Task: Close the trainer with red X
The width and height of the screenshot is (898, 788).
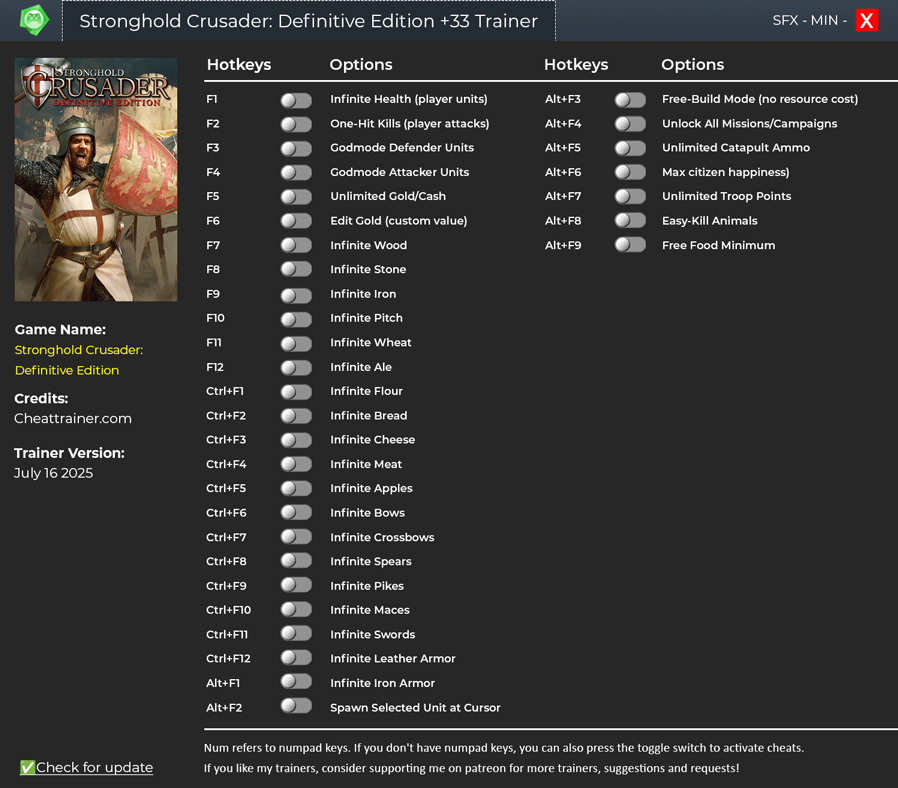Action: click(x=867, y=21)
